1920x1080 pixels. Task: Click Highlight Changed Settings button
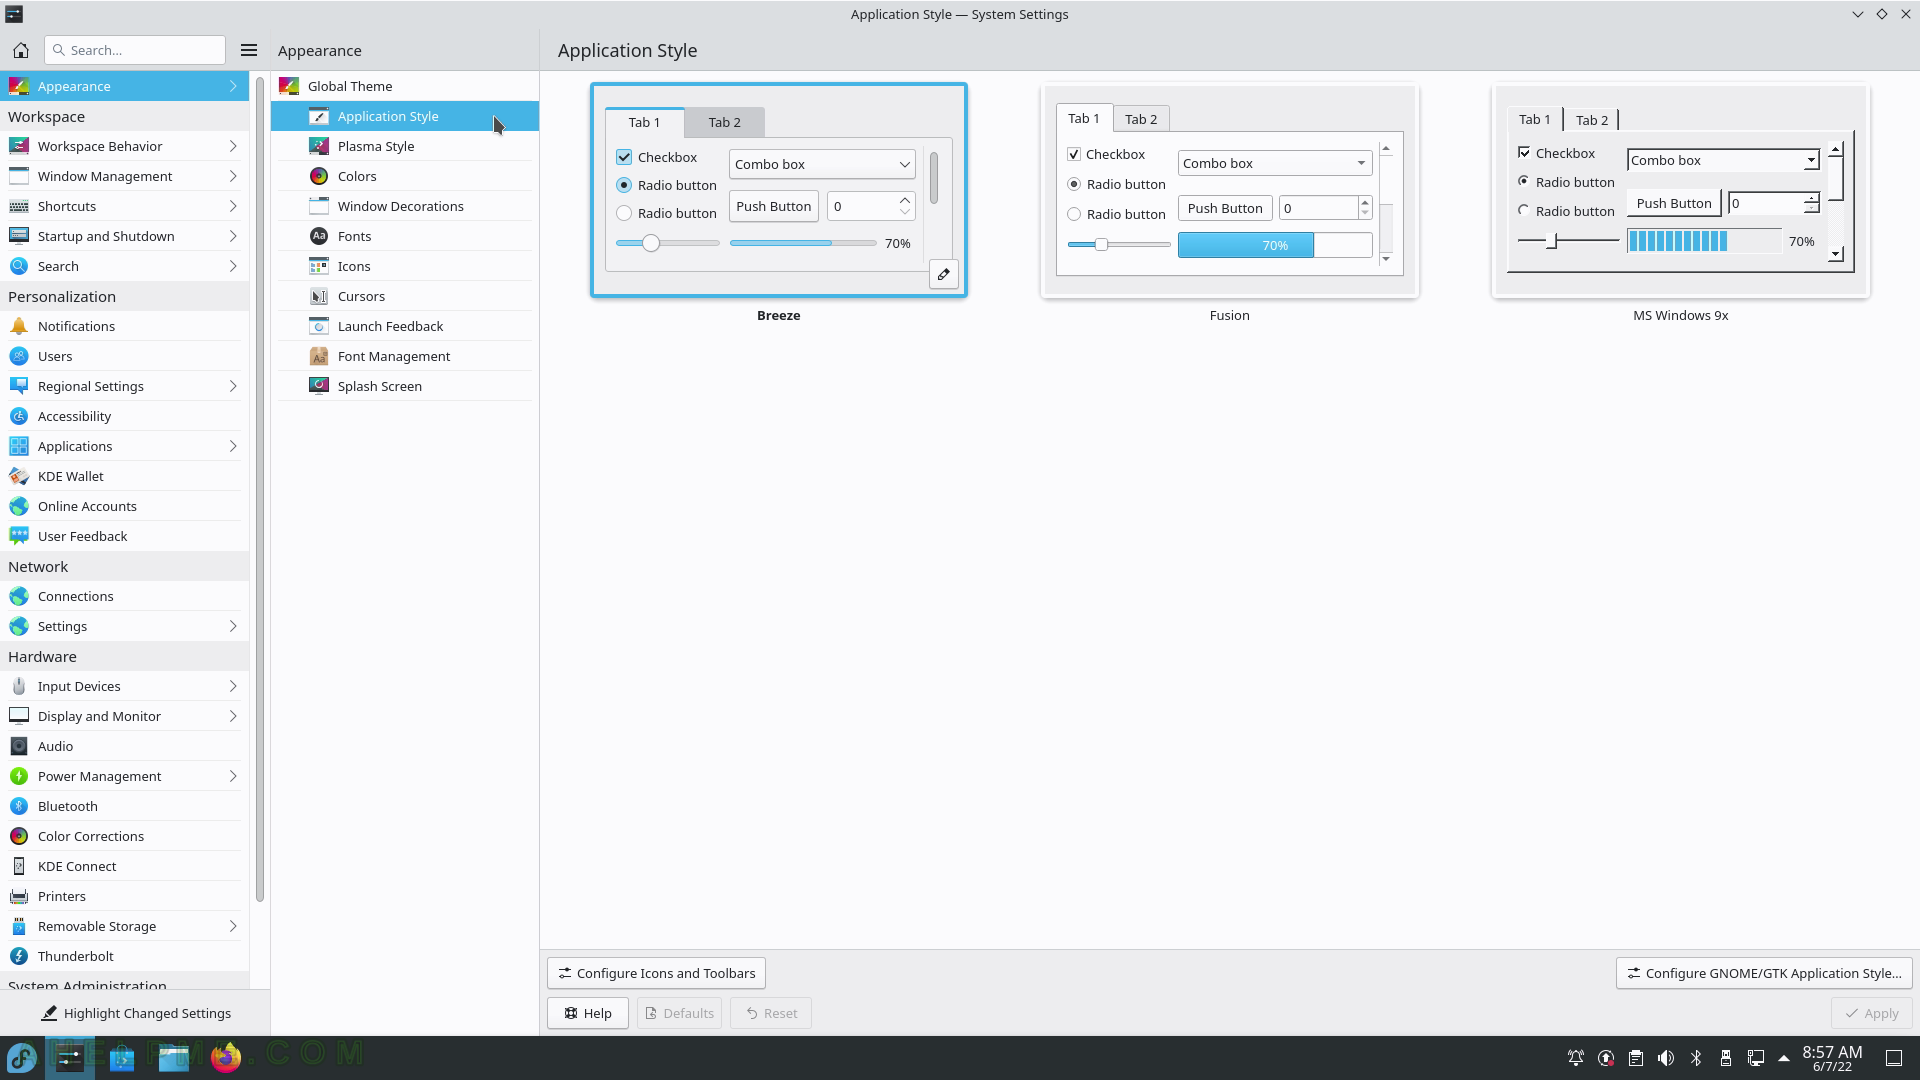(x=135, y=1013)
